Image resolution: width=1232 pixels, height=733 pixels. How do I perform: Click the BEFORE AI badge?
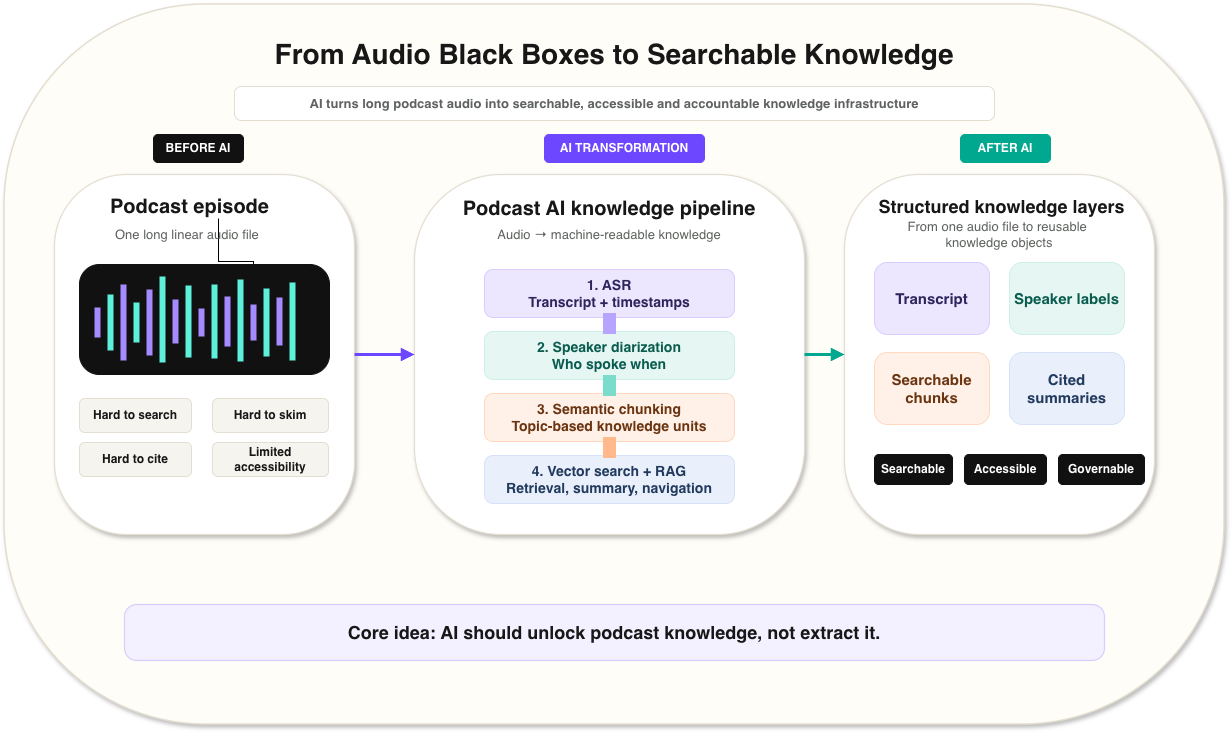tap(198, 148)
